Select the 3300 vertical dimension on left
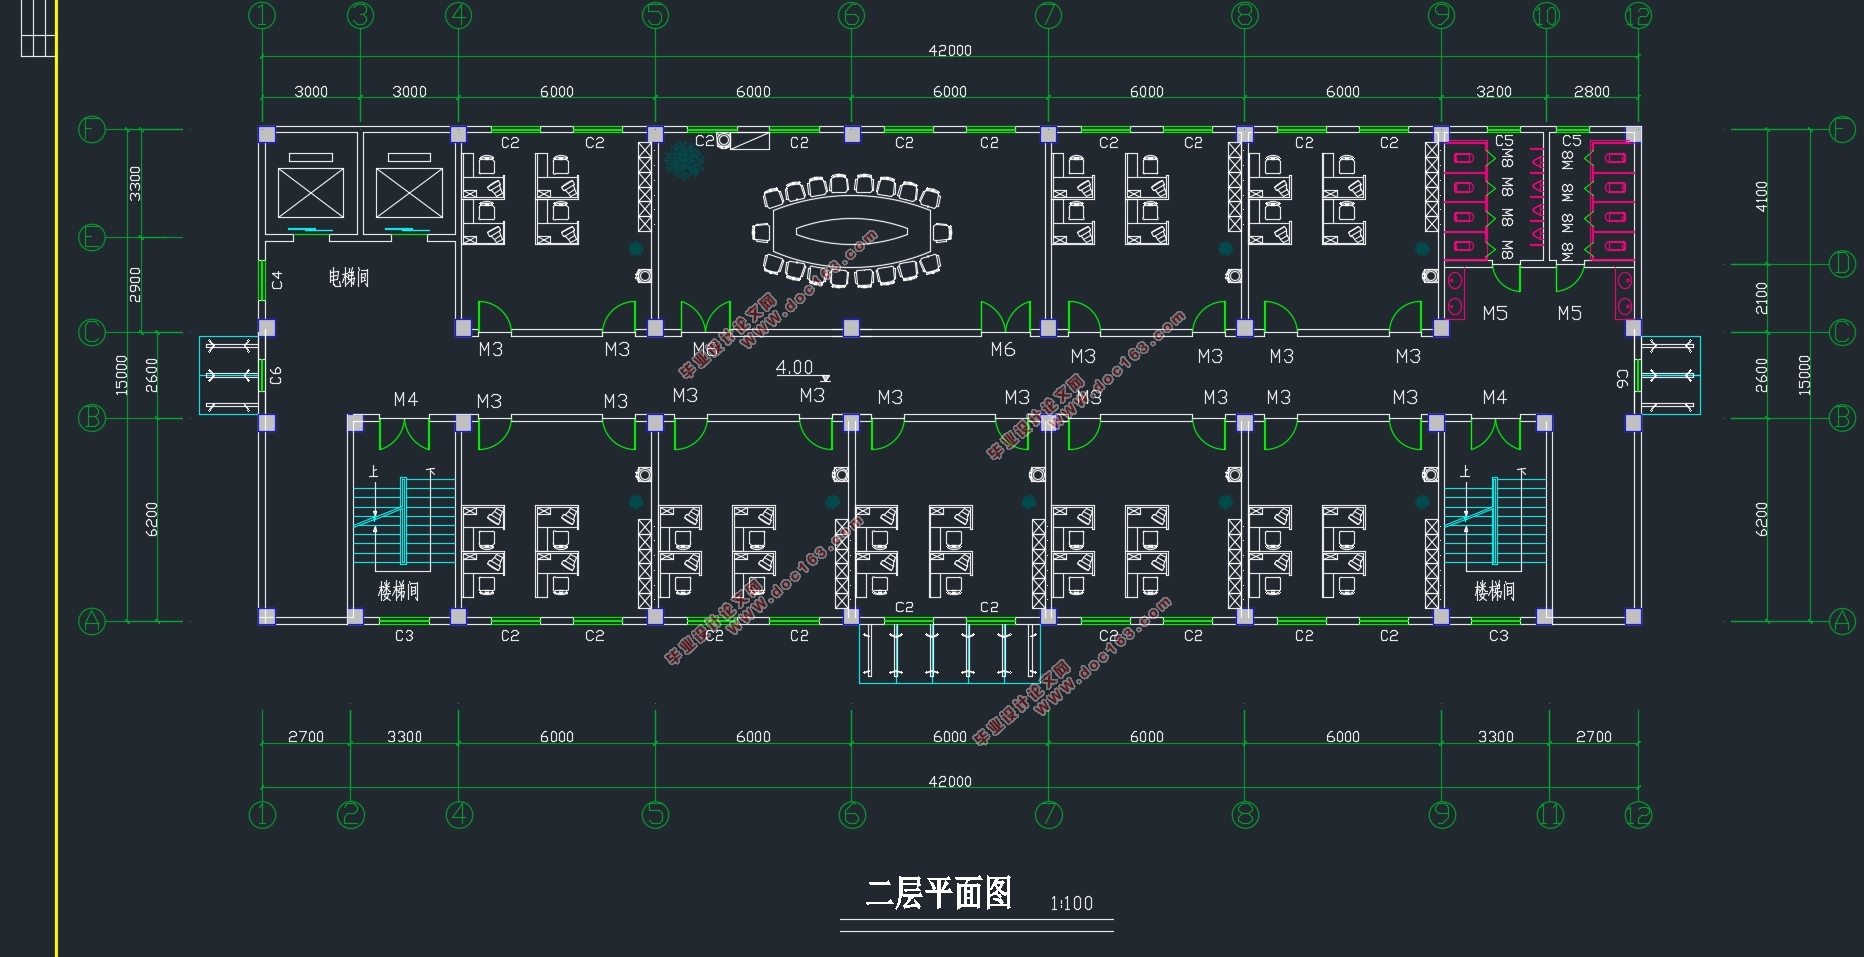The width and height of the screenshot is (1864, 957). point(136,183)
